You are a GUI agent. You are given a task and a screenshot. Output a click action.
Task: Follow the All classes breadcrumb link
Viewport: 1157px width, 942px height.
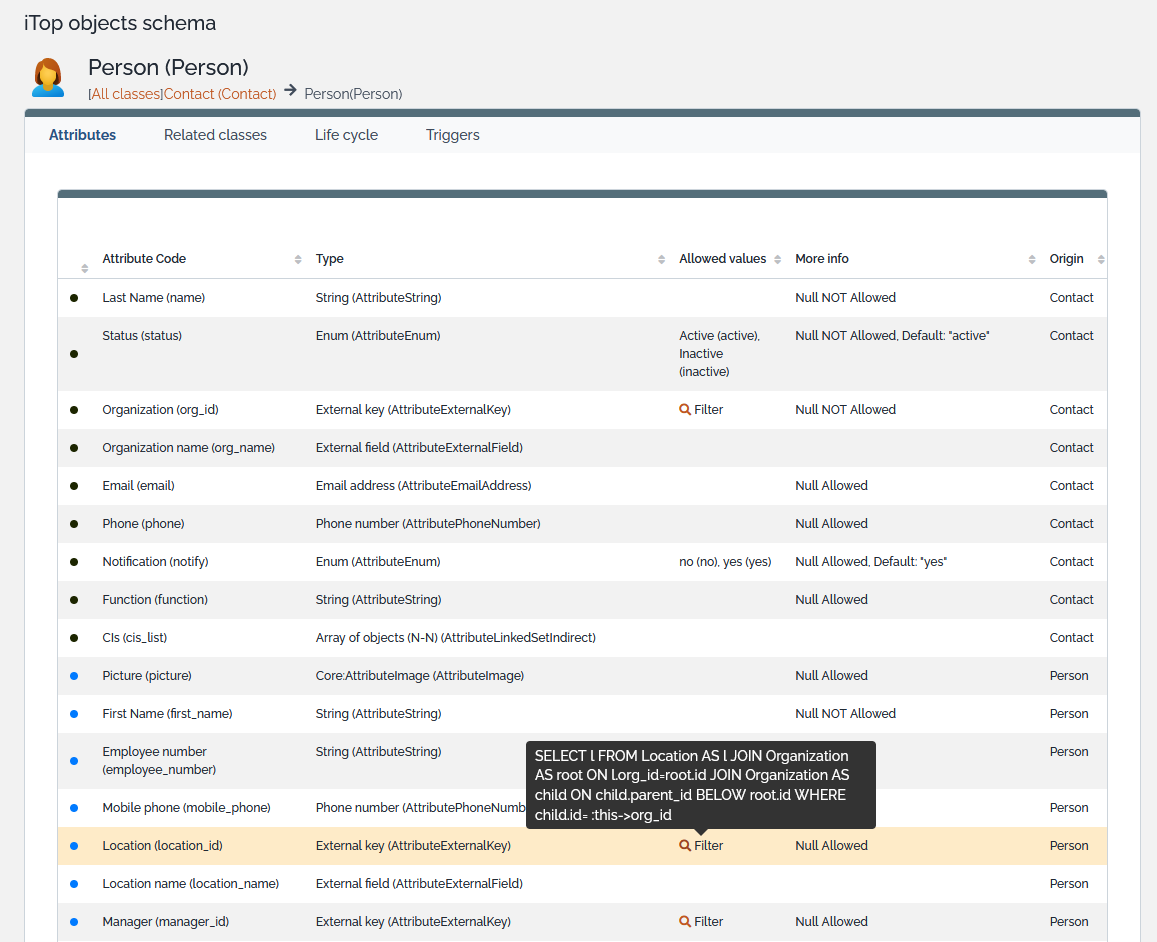[x=126, y=94]
